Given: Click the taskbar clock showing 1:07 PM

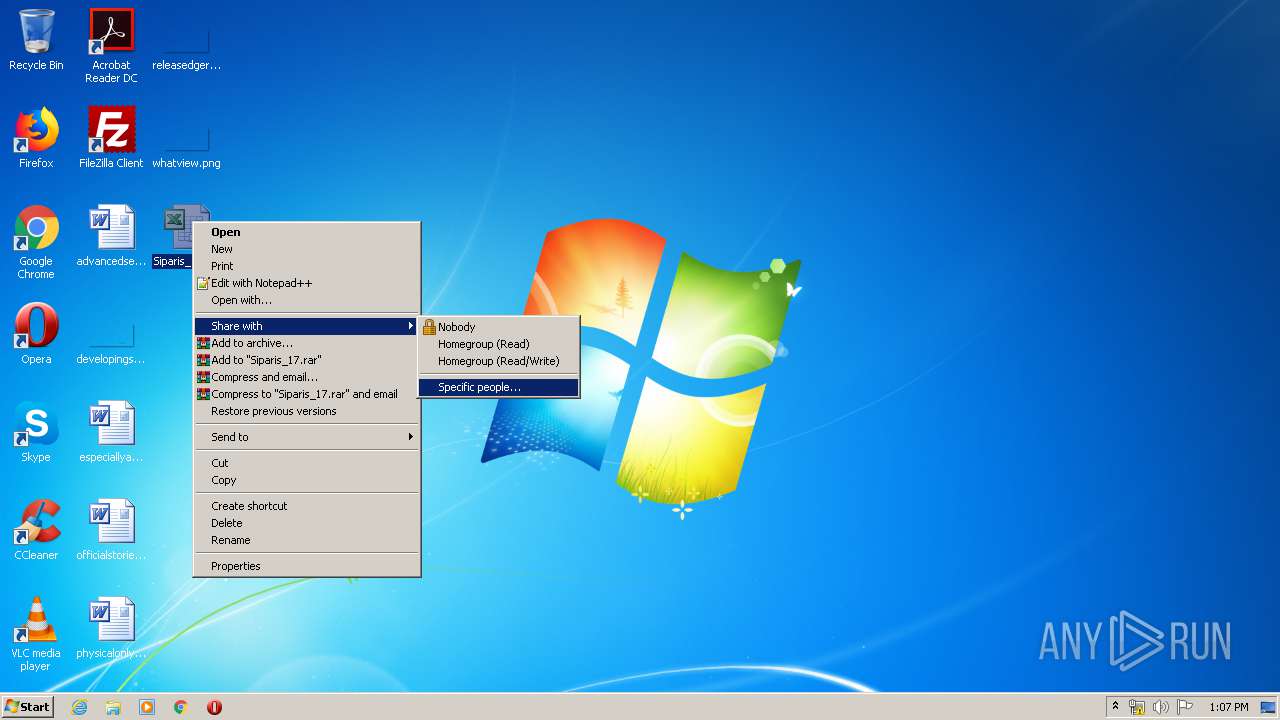Looking at the screenshot, I should click(1228, 707).
